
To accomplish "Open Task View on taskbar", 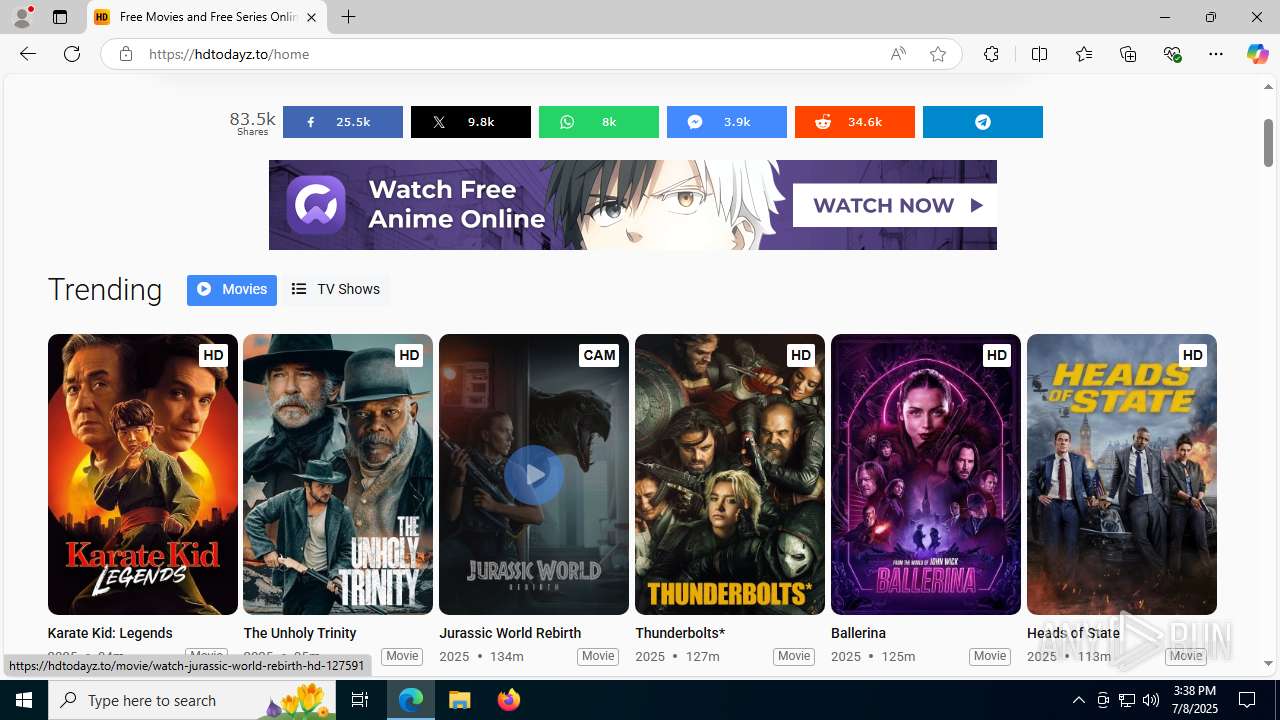I will pyautogui.click(x=360, y=700).
